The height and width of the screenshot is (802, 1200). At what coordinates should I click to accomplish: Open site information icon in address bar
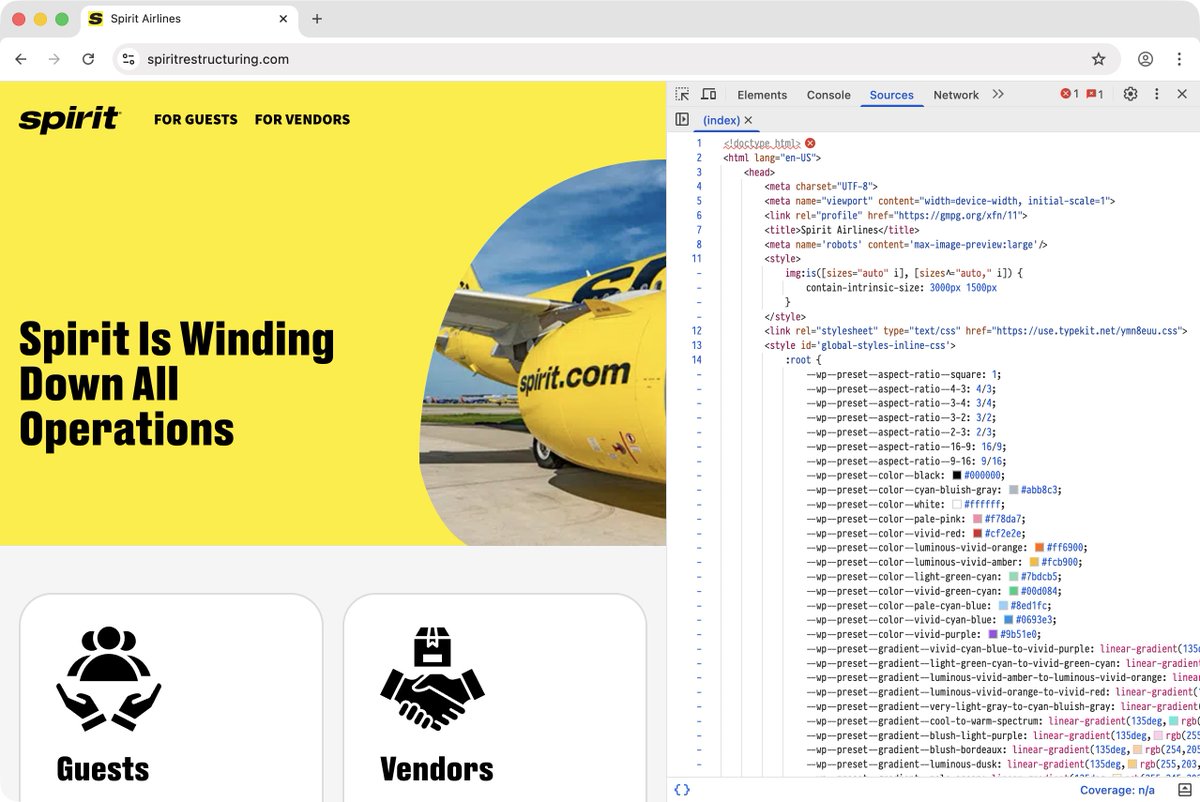[128, 59]
